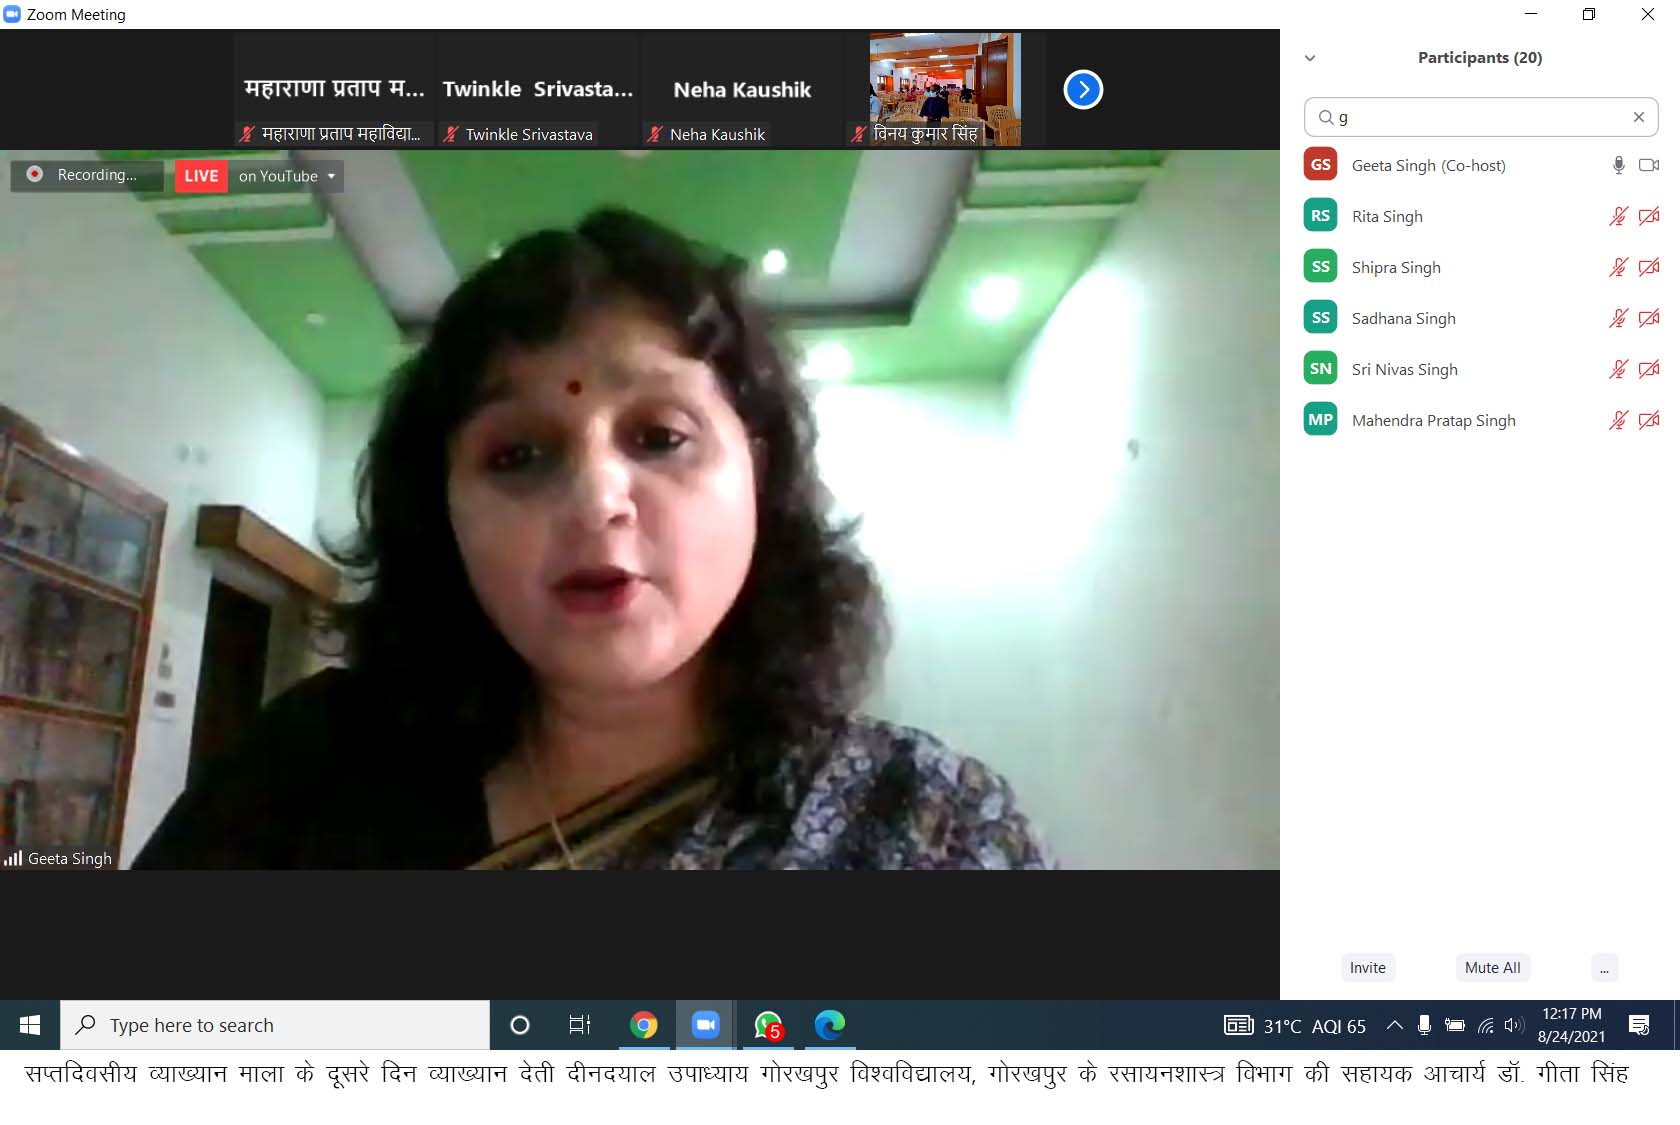This screenshot has height=1125, width=1680.
Task: Click the Recording indicator
Action: [87, 175]
